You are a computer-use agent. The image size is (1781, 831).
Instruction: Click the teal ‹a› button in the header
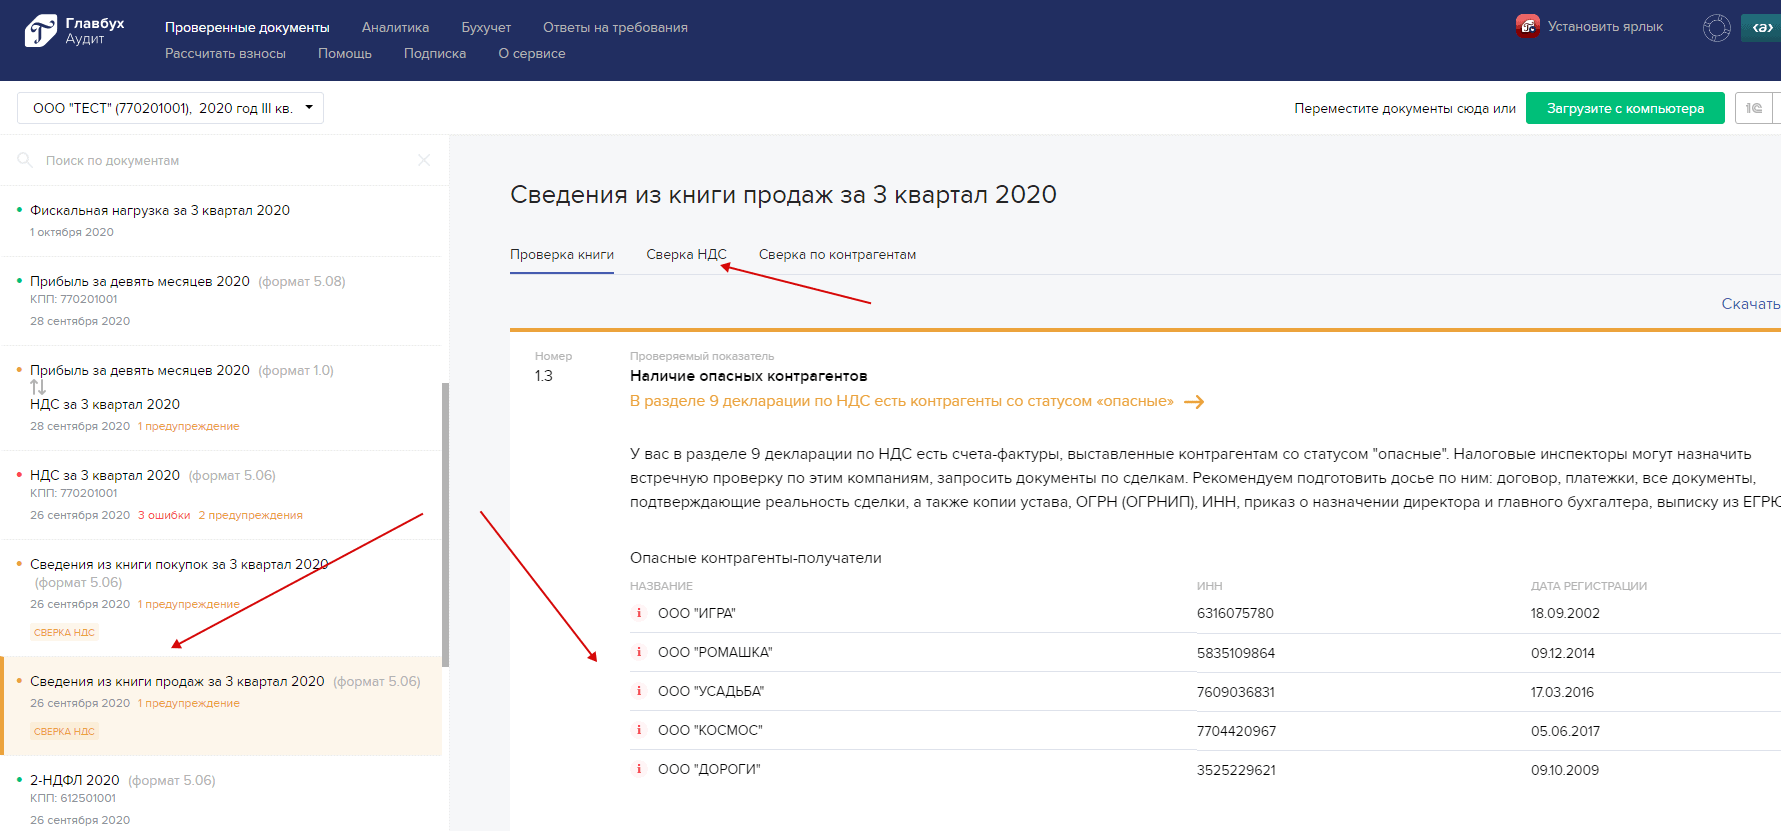[1761, 28]
